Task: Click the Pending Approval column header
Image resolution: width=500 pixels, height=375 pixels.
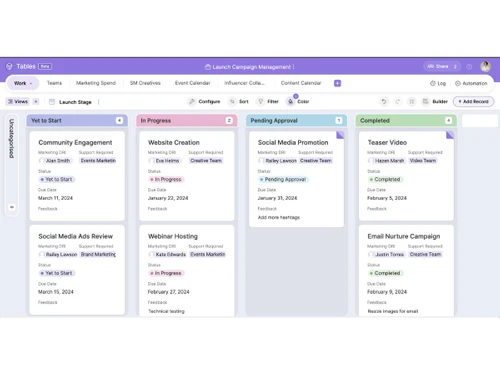Action: [296, 120]
